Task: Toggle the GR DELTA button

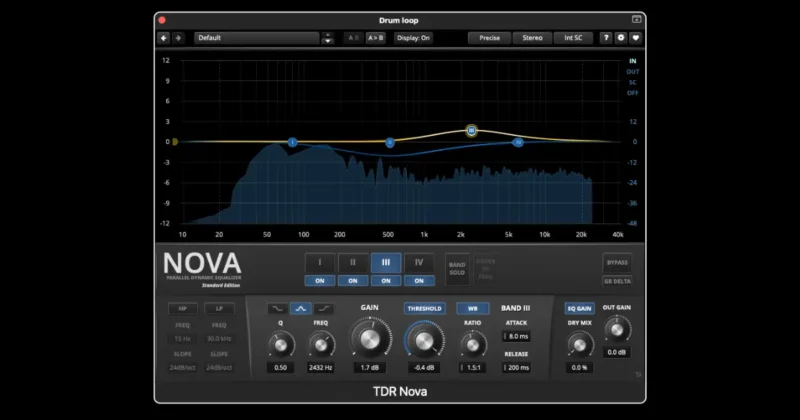Action: point(617,281)
